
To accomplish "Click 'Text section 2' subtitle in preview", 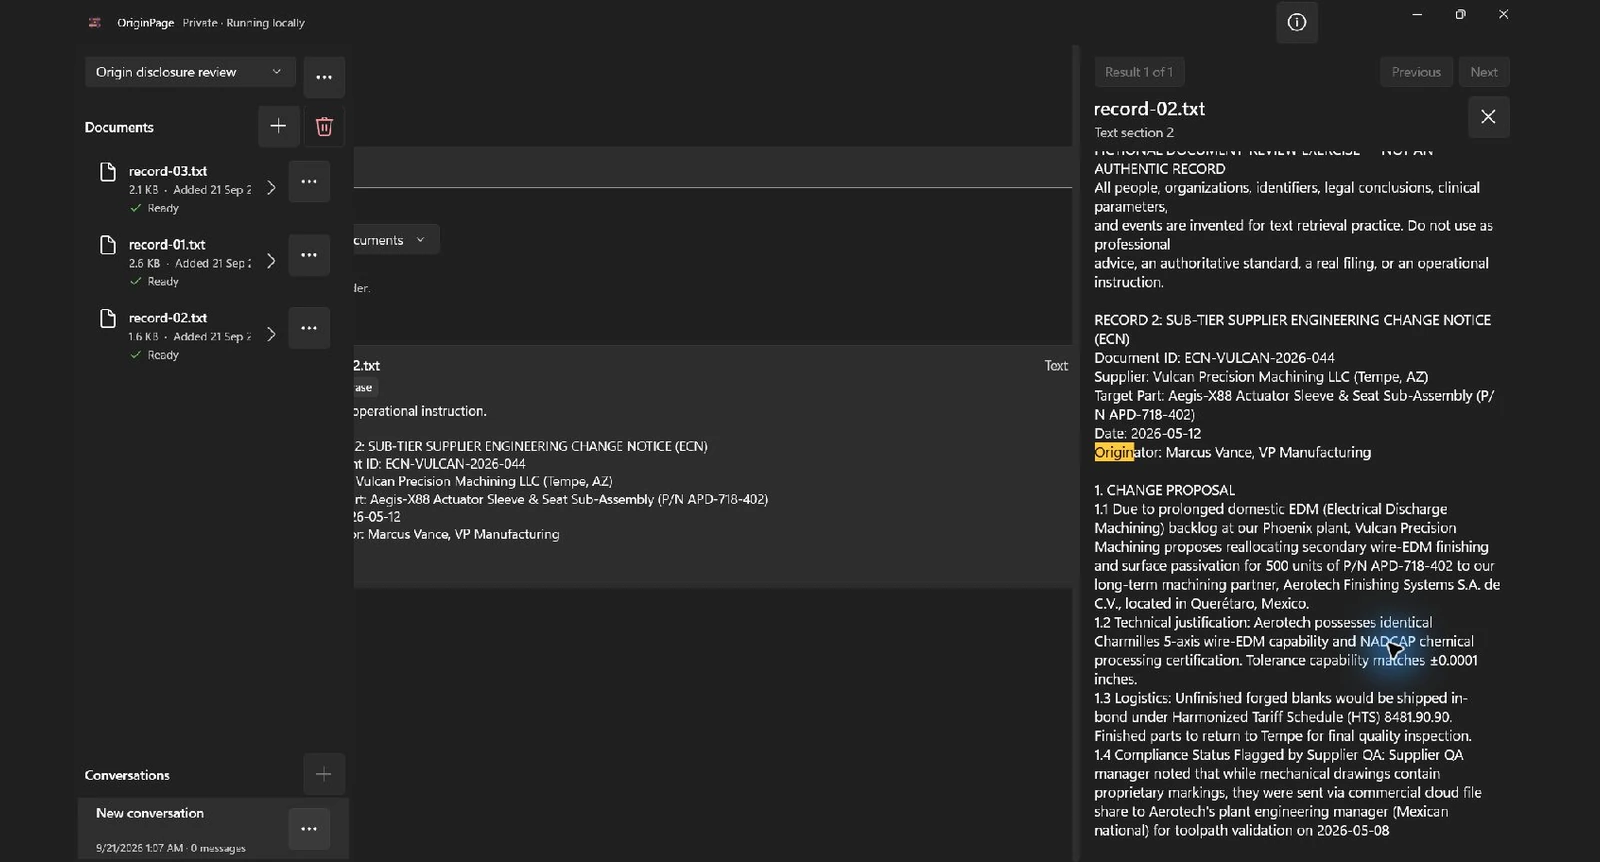I will 1134,132.
